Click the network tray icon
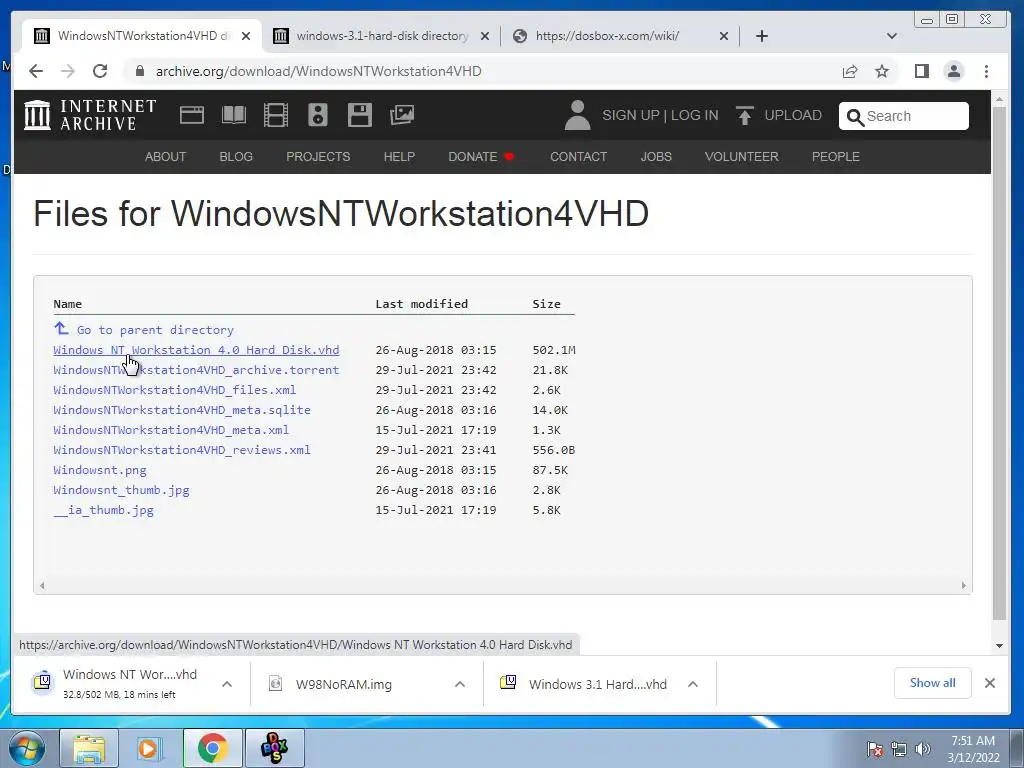 [x=899, y=749]
